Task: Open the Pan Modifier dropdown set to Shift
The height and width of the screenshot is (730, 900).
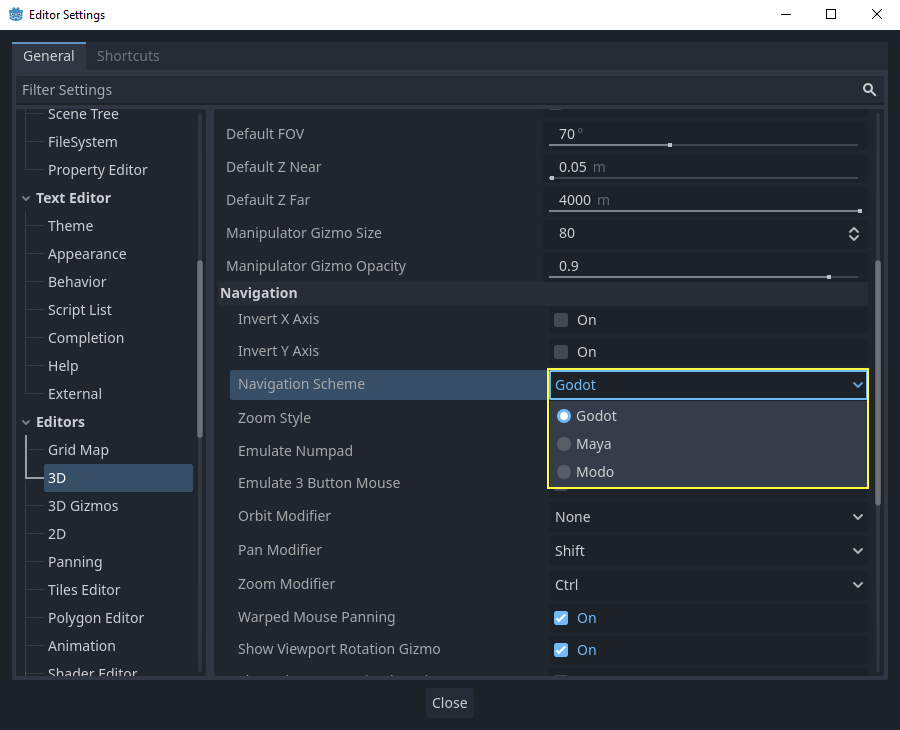Action: point(708,551)
